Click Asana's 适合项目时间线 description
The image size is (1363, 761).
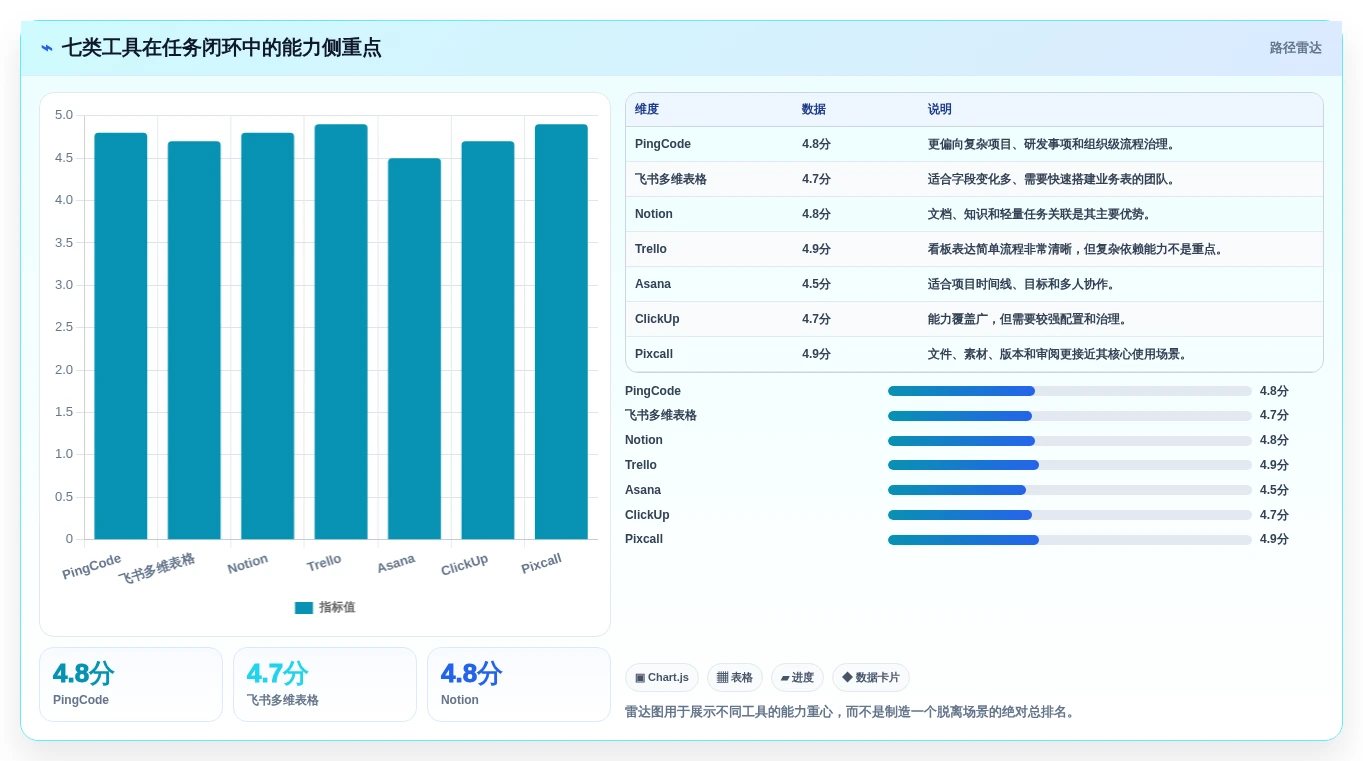[x=1022, y=284]
